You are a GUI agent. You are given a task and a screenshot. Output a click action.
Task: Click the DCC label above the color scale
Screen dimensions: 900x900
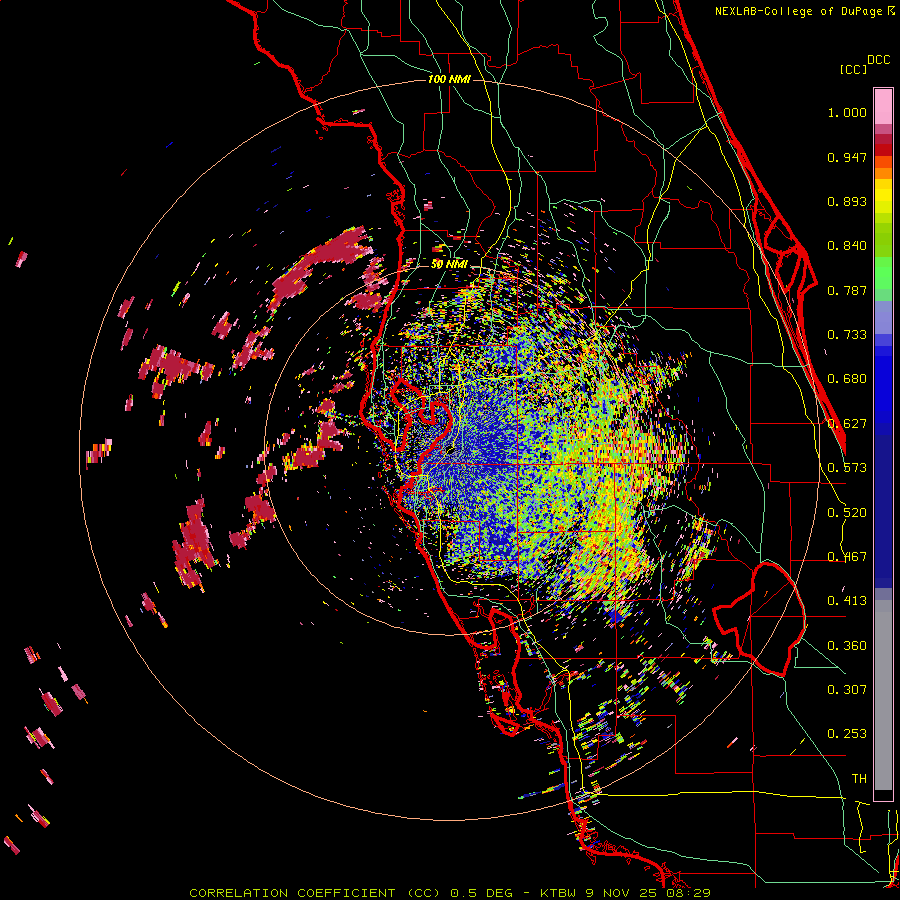878,60
